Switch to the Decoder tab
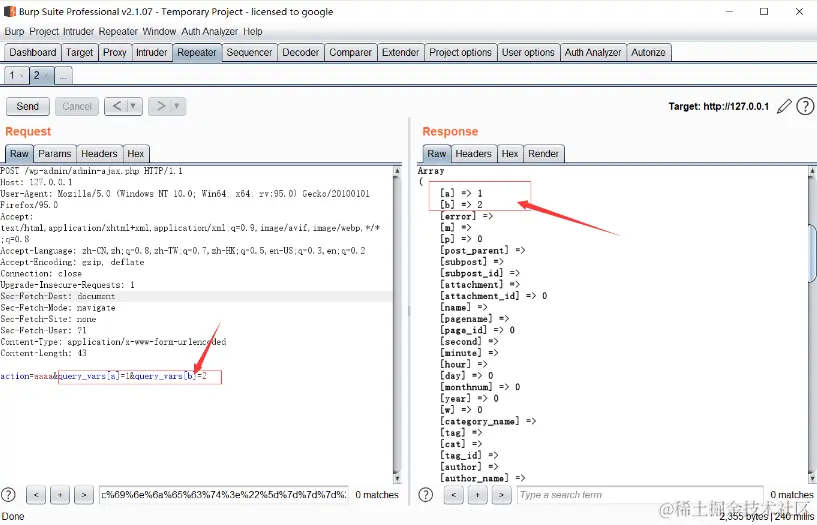 coord(301,53)
